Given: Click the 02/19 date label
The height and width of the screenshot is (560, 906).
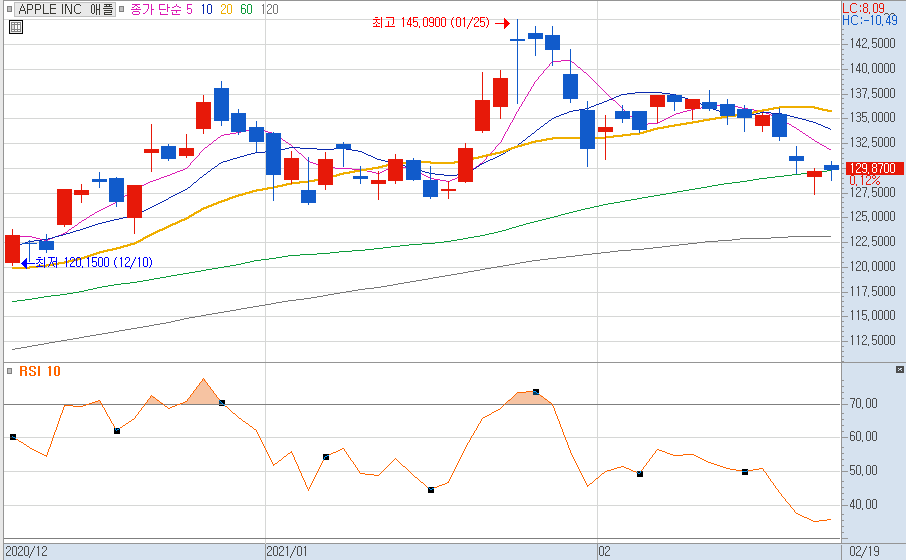Looking at the screenshot, I should pos(864,551).
